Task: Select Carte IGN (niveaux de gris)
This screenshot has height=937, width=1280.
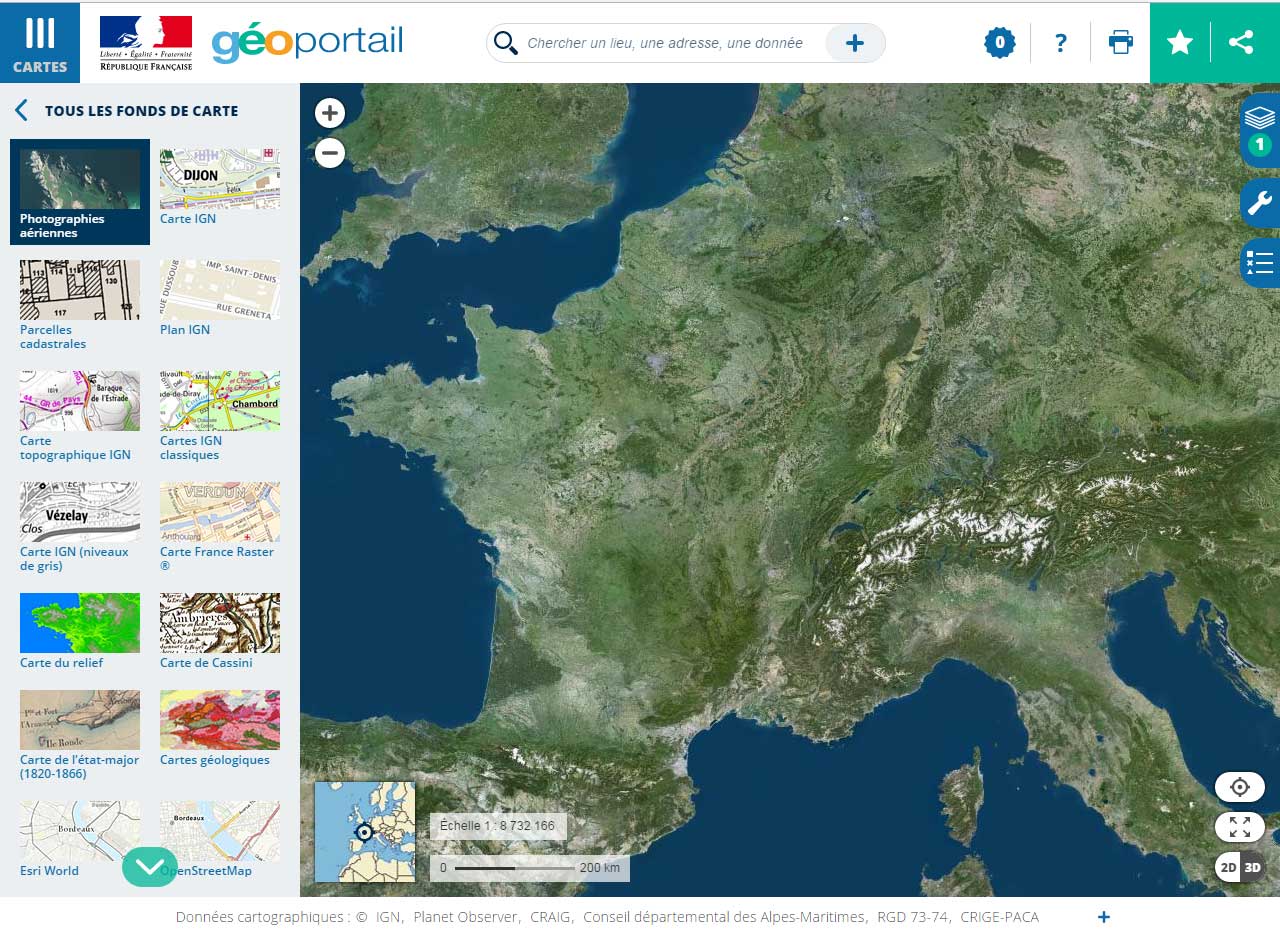Action: 80,527
